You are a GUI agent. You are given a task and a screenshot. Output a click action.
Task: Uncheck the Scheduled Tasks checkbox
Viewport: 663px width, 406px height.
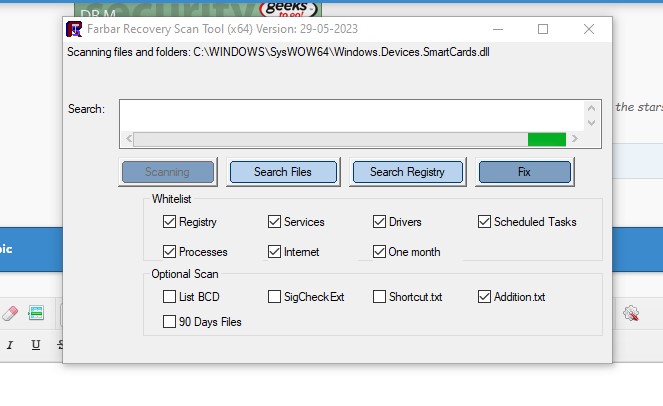[x=484, y=222]
